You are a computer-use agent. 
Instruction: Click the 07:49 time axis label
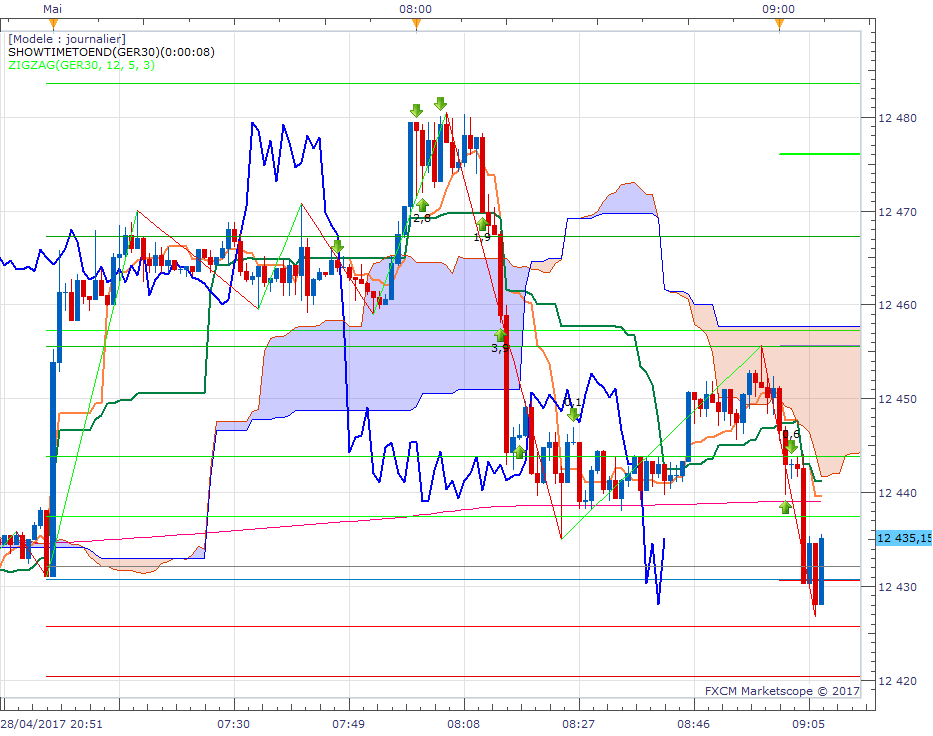click(349, 724)
